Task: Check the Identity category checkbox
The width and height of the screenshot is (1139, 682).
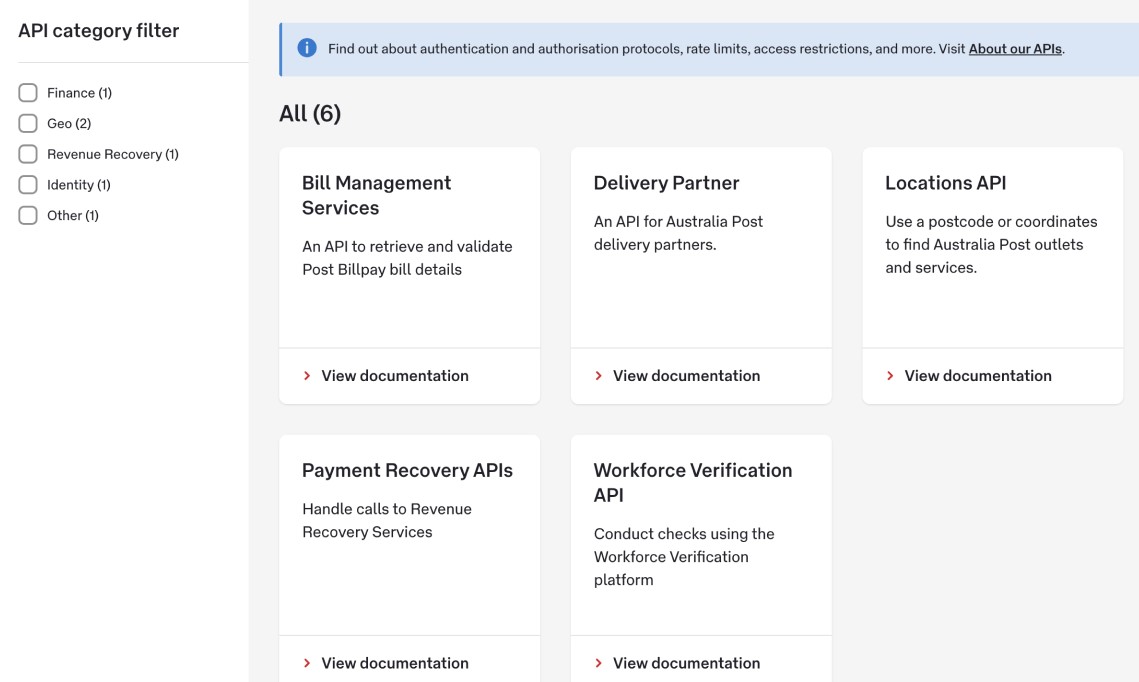Action: click(x=28, y=184)
